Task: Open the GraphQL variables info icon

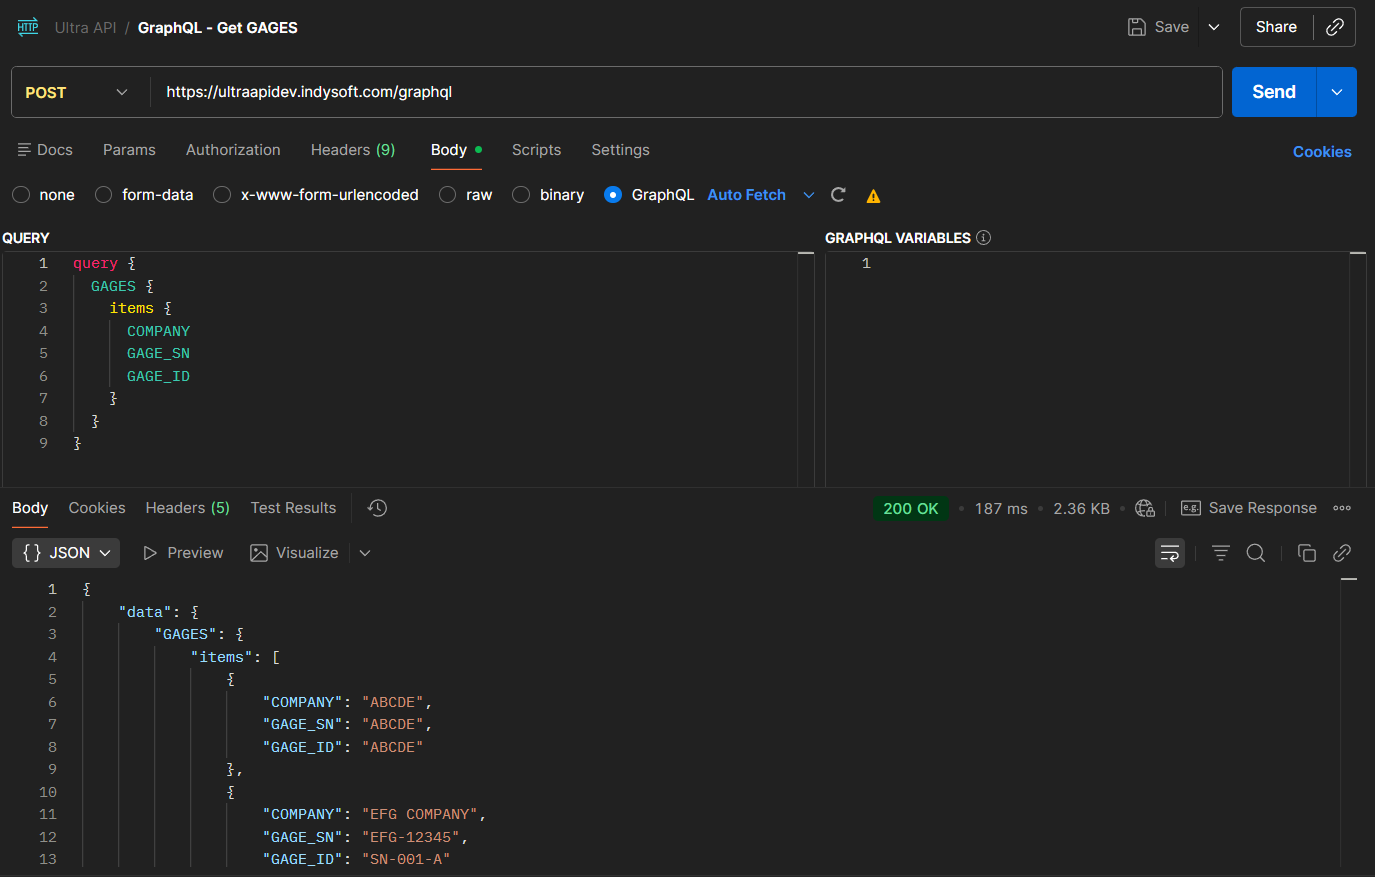Action: [983, 238]
